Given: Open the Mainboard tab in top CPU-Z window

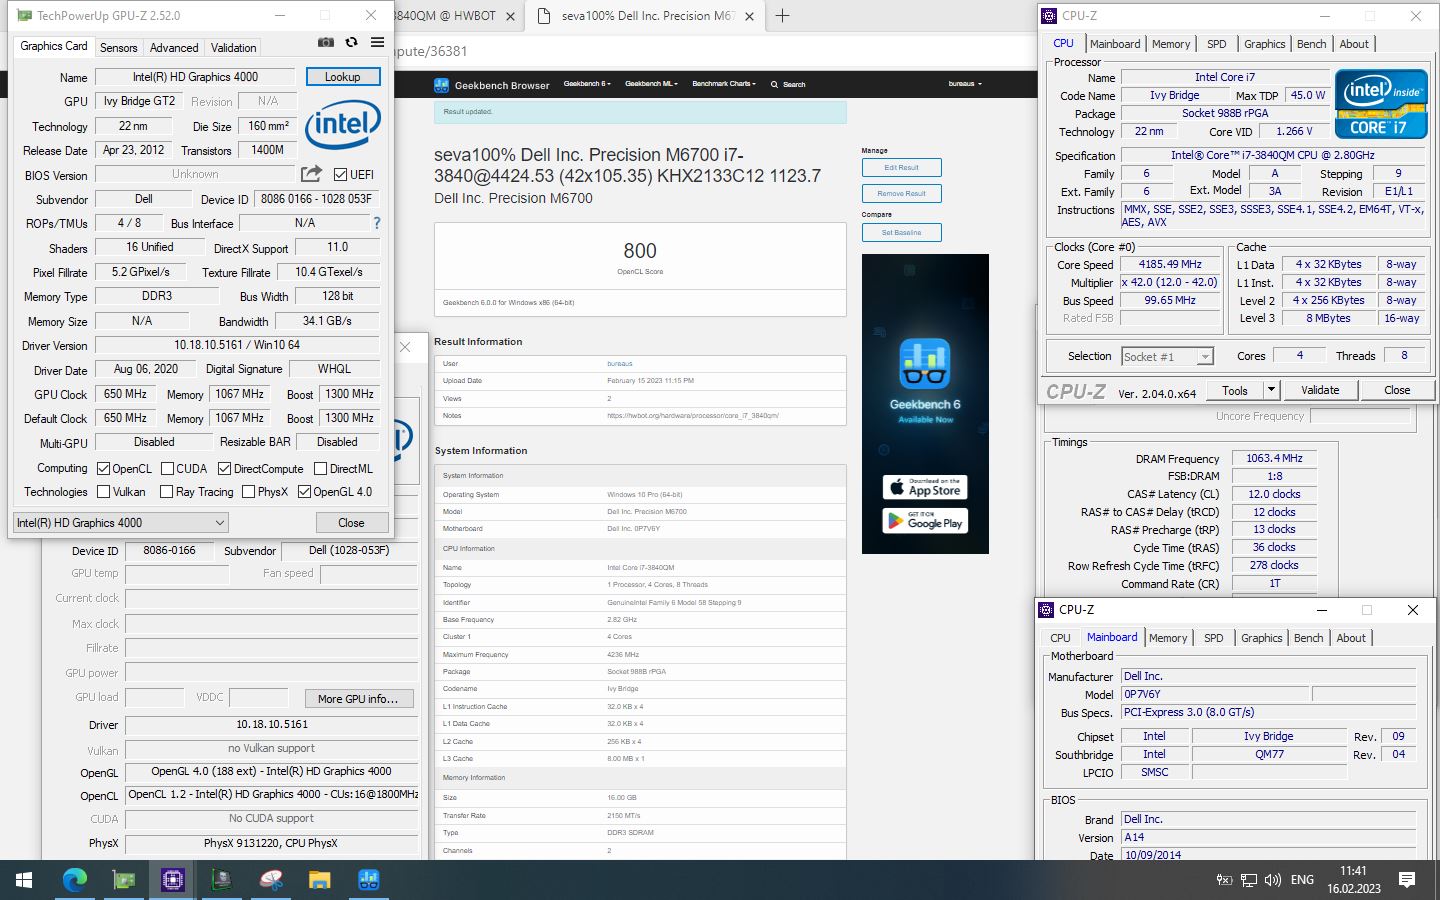Looking at the screenshot, I should [1115, 44].
